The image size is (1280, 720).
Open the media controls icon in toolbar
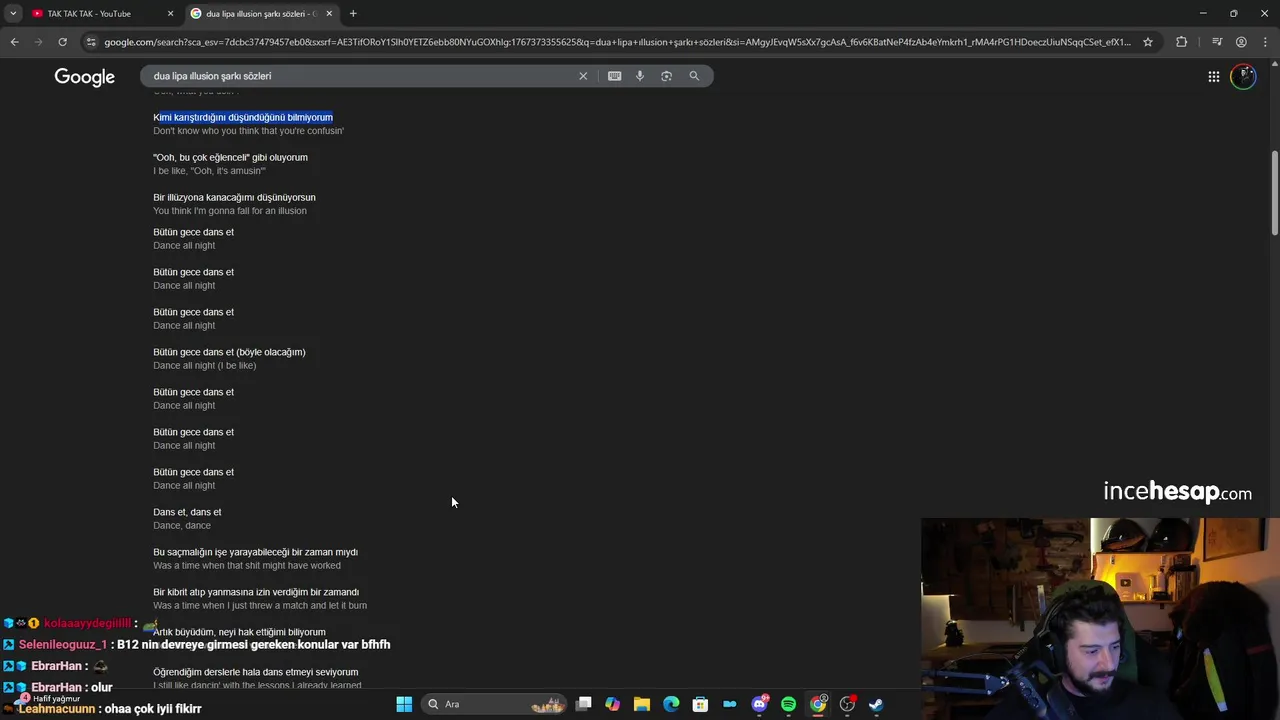[x=1217, y=42]
